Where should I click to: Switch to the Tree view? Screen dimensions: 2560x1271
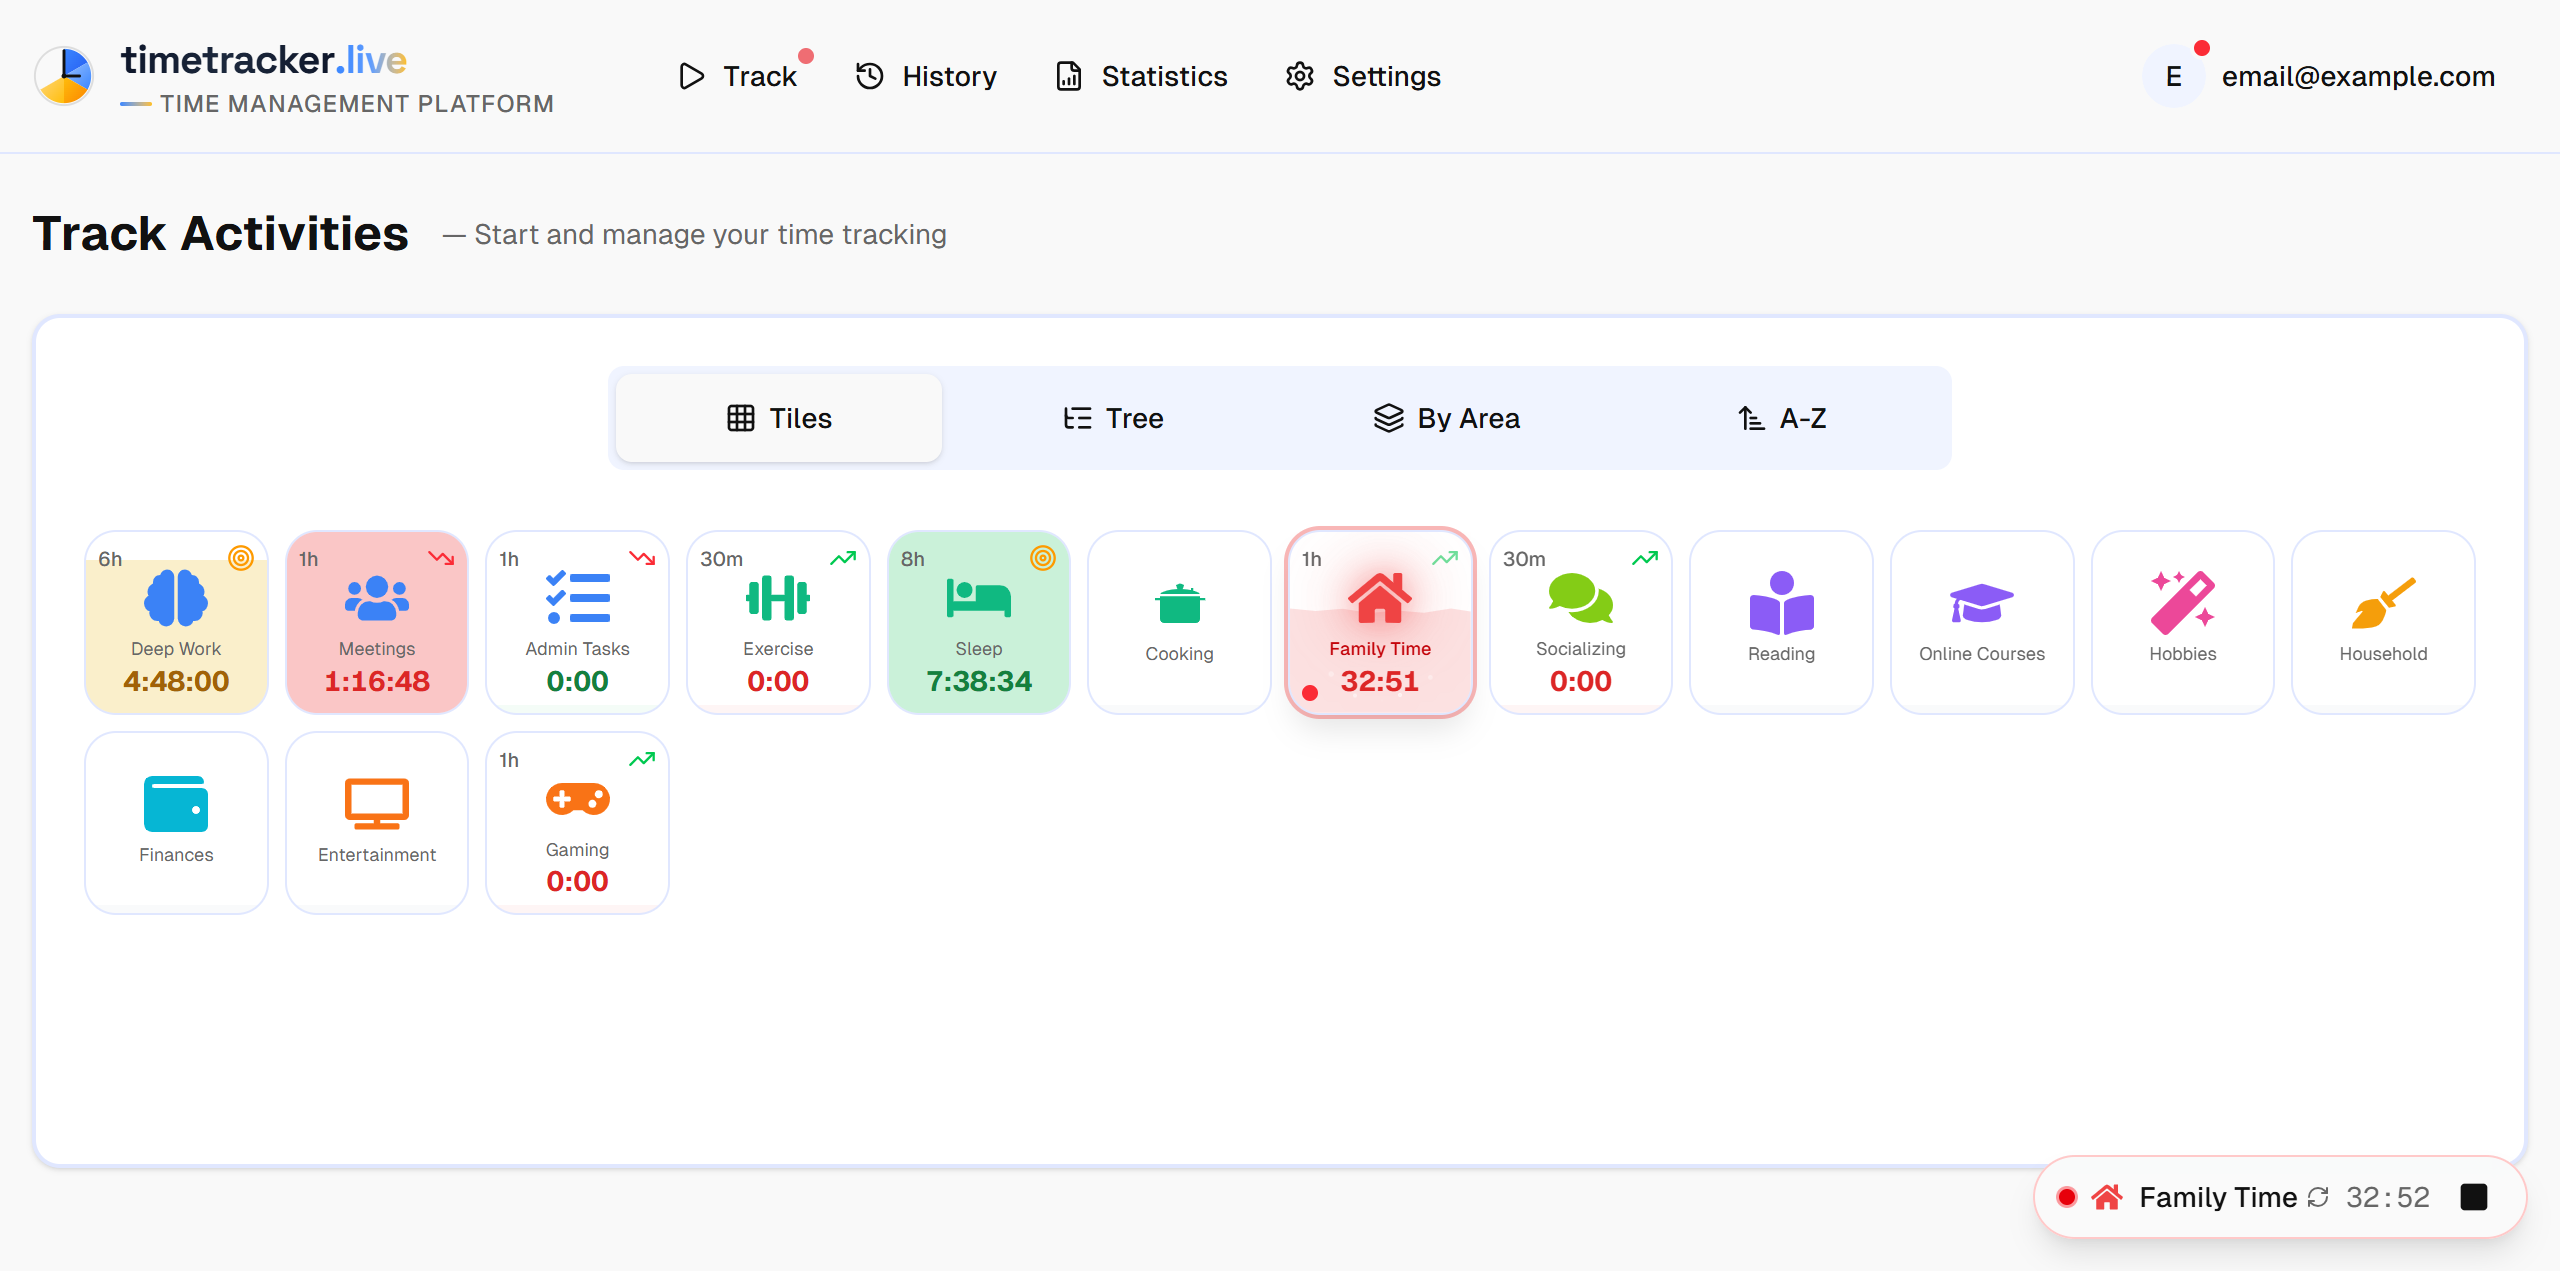[1113, 418]
